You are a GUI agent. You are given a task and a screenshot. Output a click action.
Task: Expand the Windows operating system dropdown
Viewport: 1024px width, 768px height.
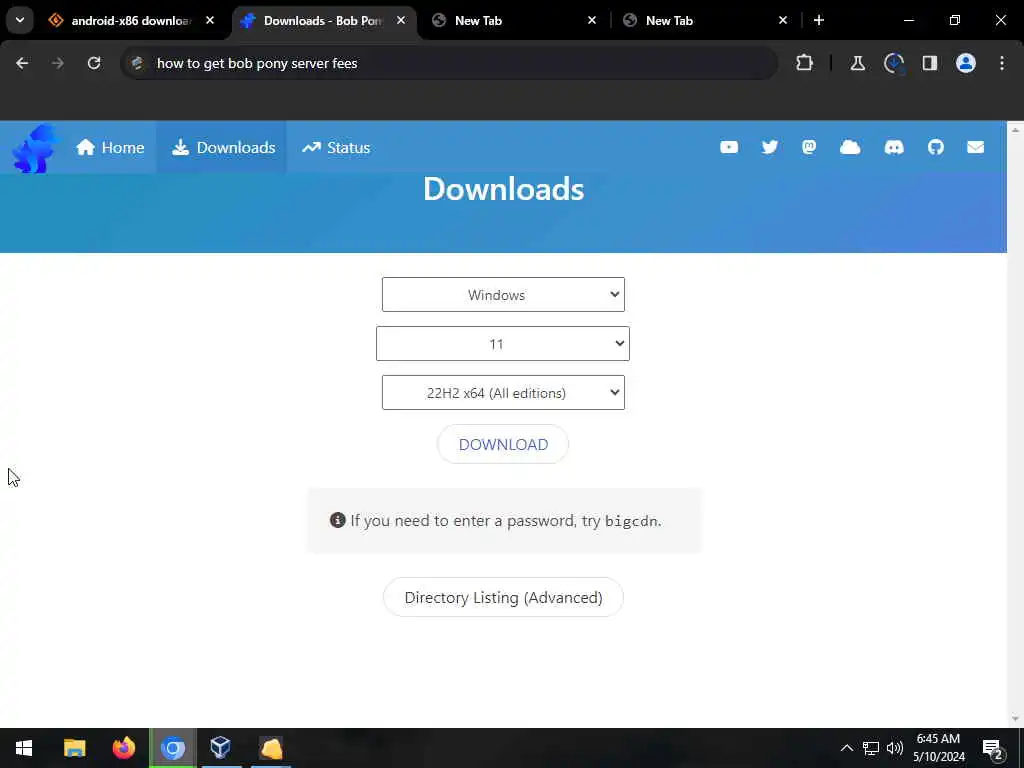(x=503, y=295)
